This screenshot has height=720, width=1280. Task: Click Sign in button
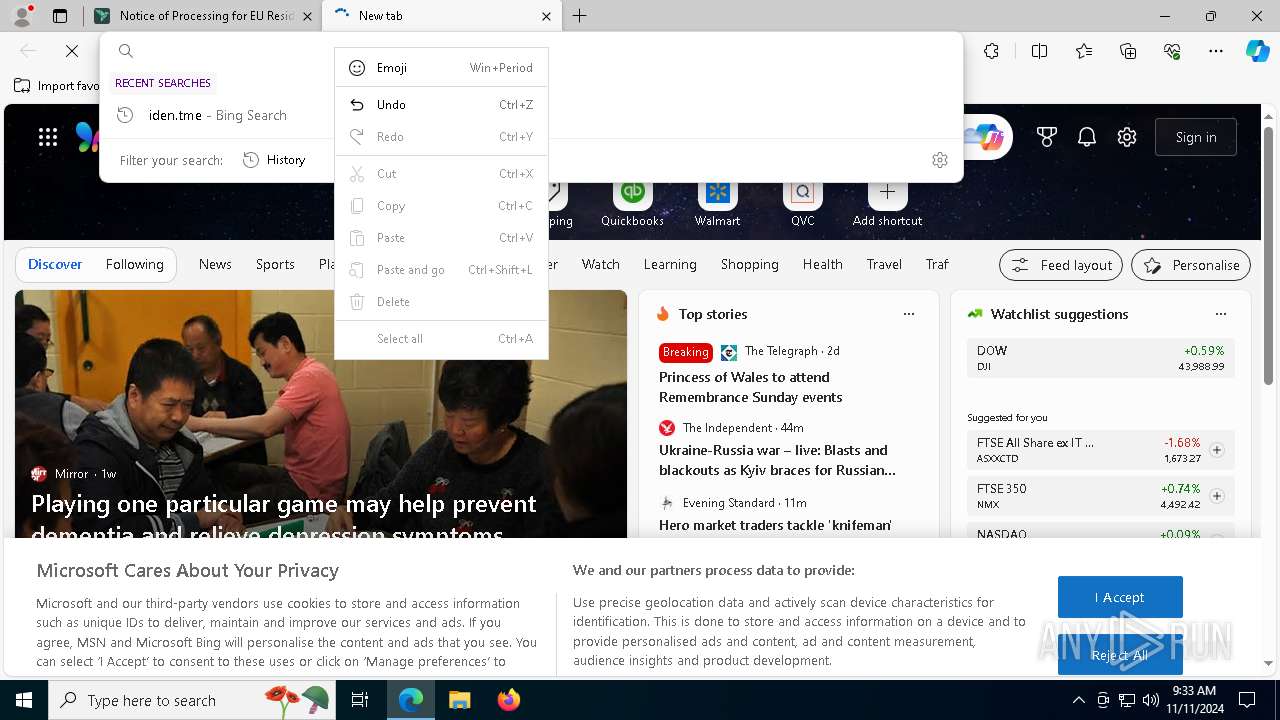point(1196,137)
